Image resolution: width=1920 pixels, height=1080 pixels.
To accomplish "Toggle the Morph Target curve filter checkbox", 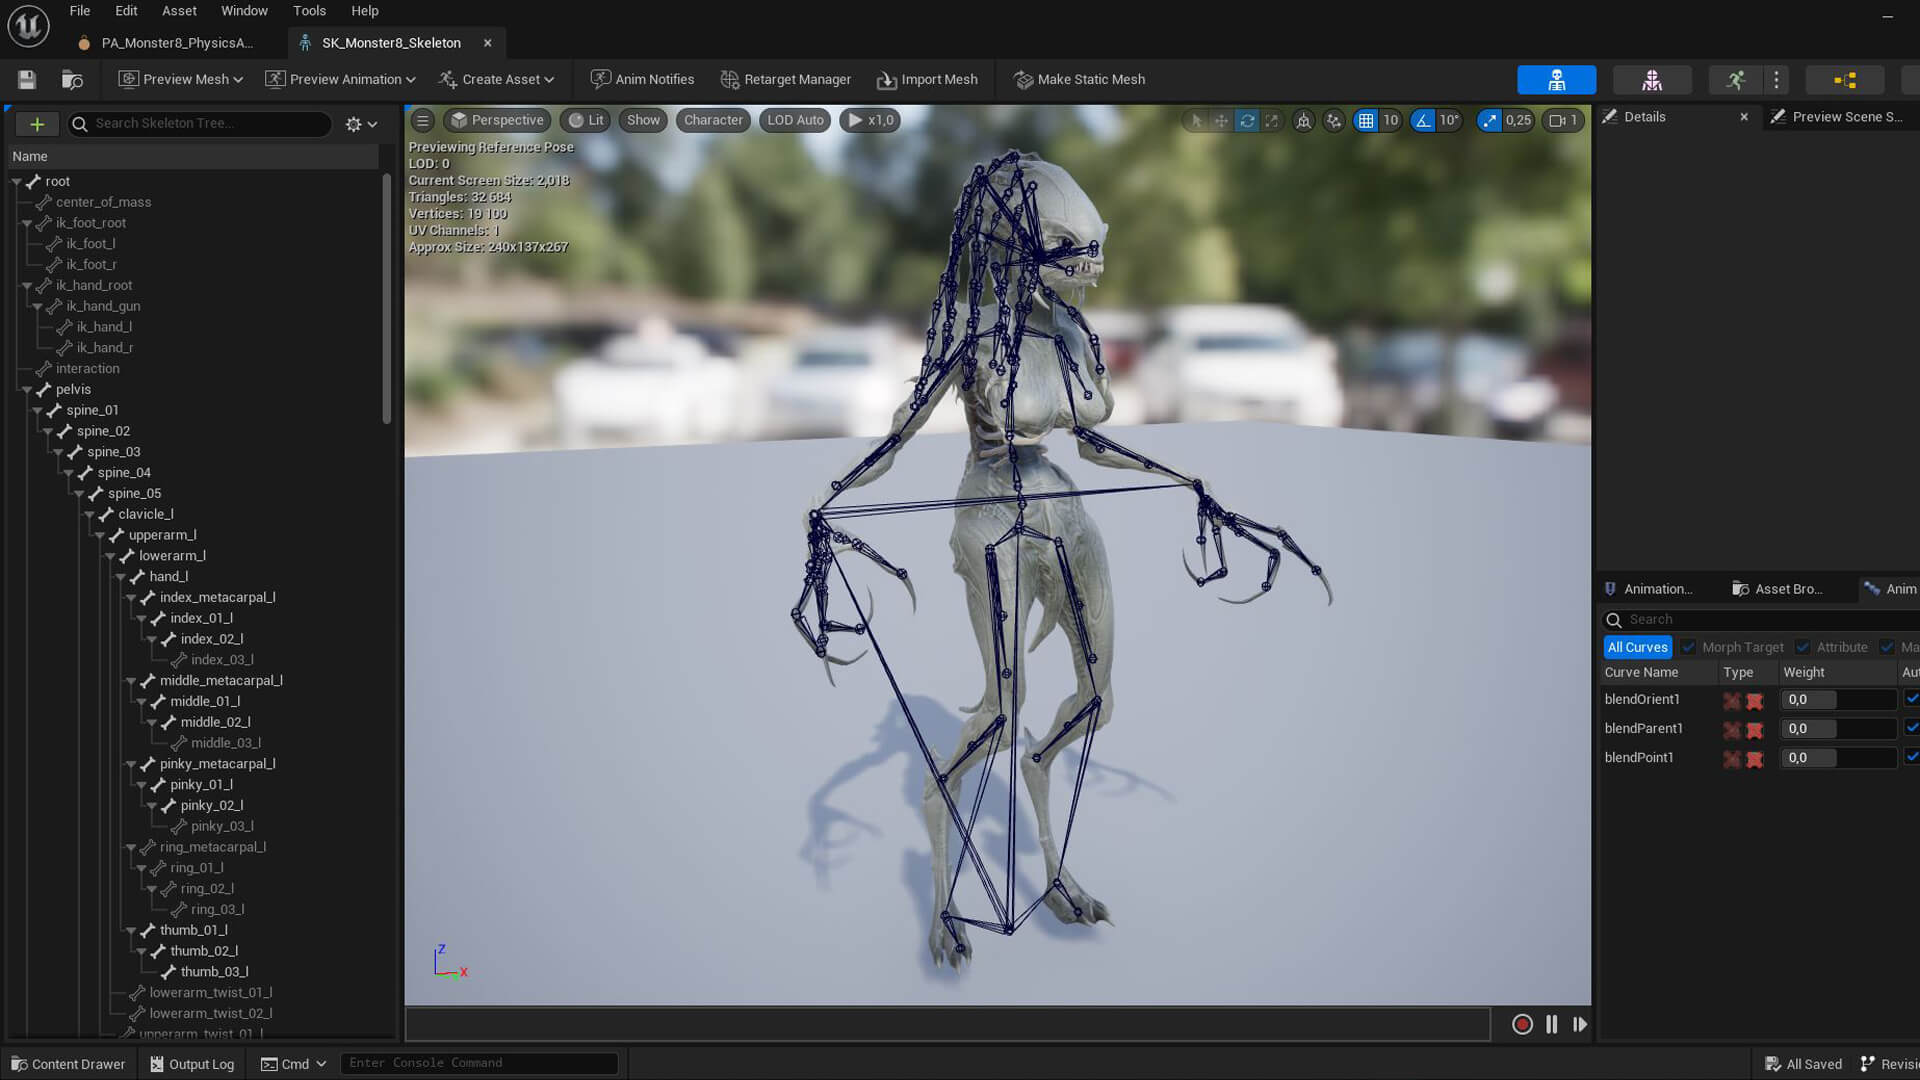I will 1688,647.
